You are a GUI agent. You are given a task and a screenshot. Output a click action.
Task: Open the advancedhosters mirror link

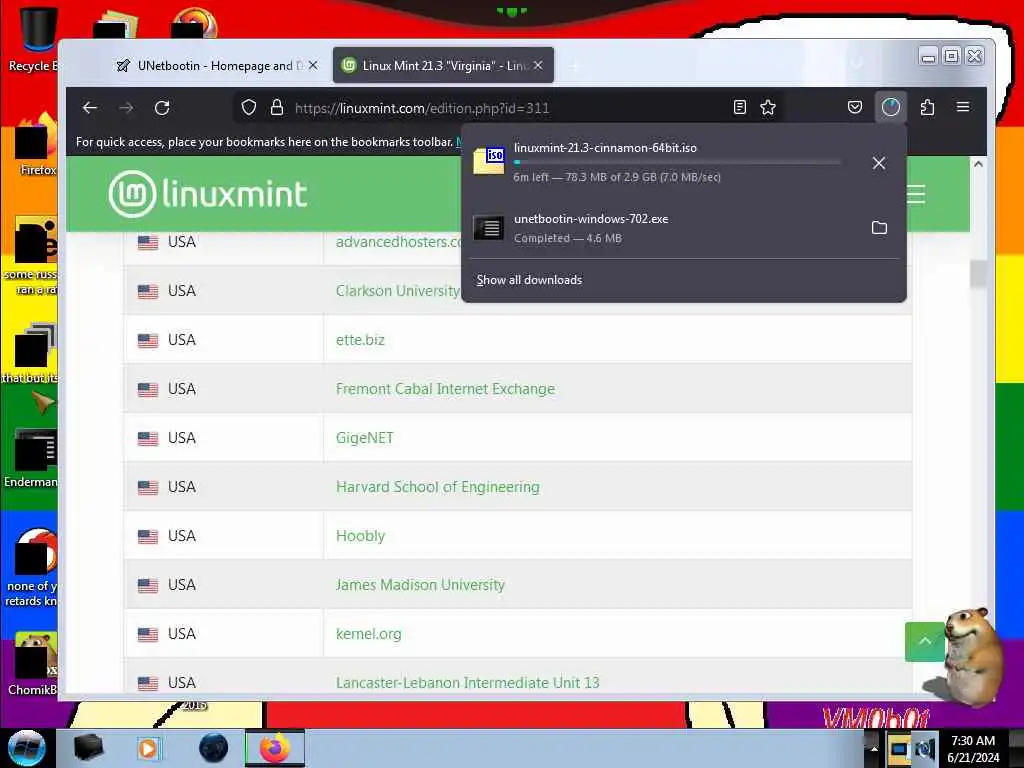[398, 242]
